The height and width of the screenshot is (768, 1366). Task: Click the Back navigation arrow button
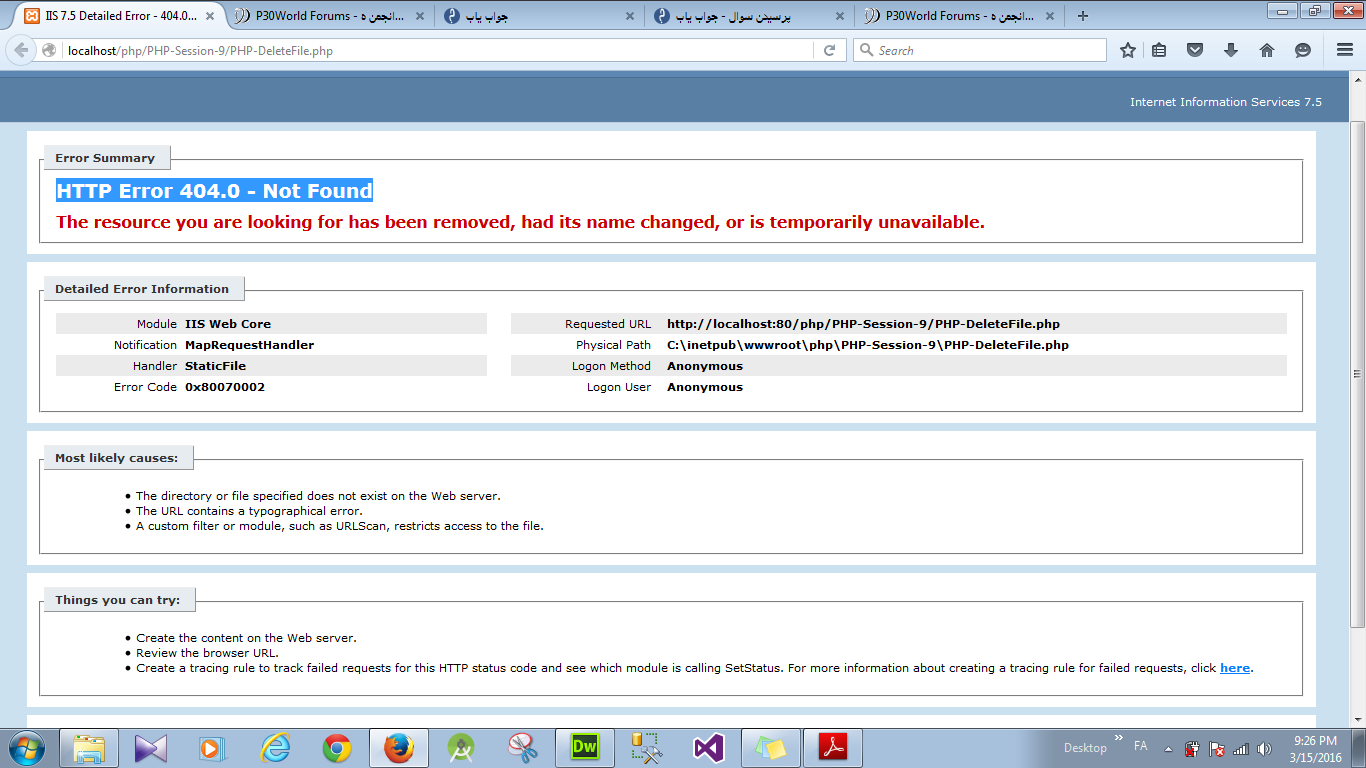21,50
